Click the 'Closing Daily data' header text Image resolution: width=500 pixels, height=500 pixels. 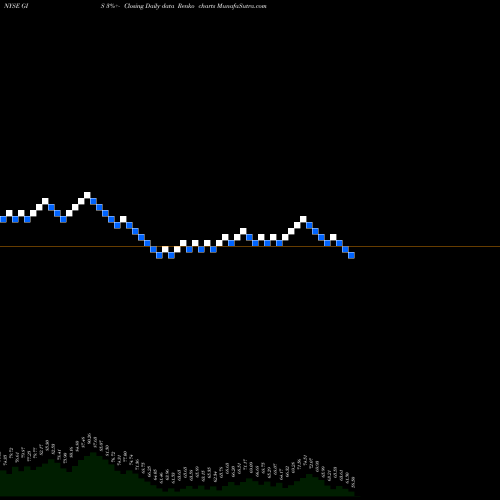pyautogui.click(x=149, y=6)
